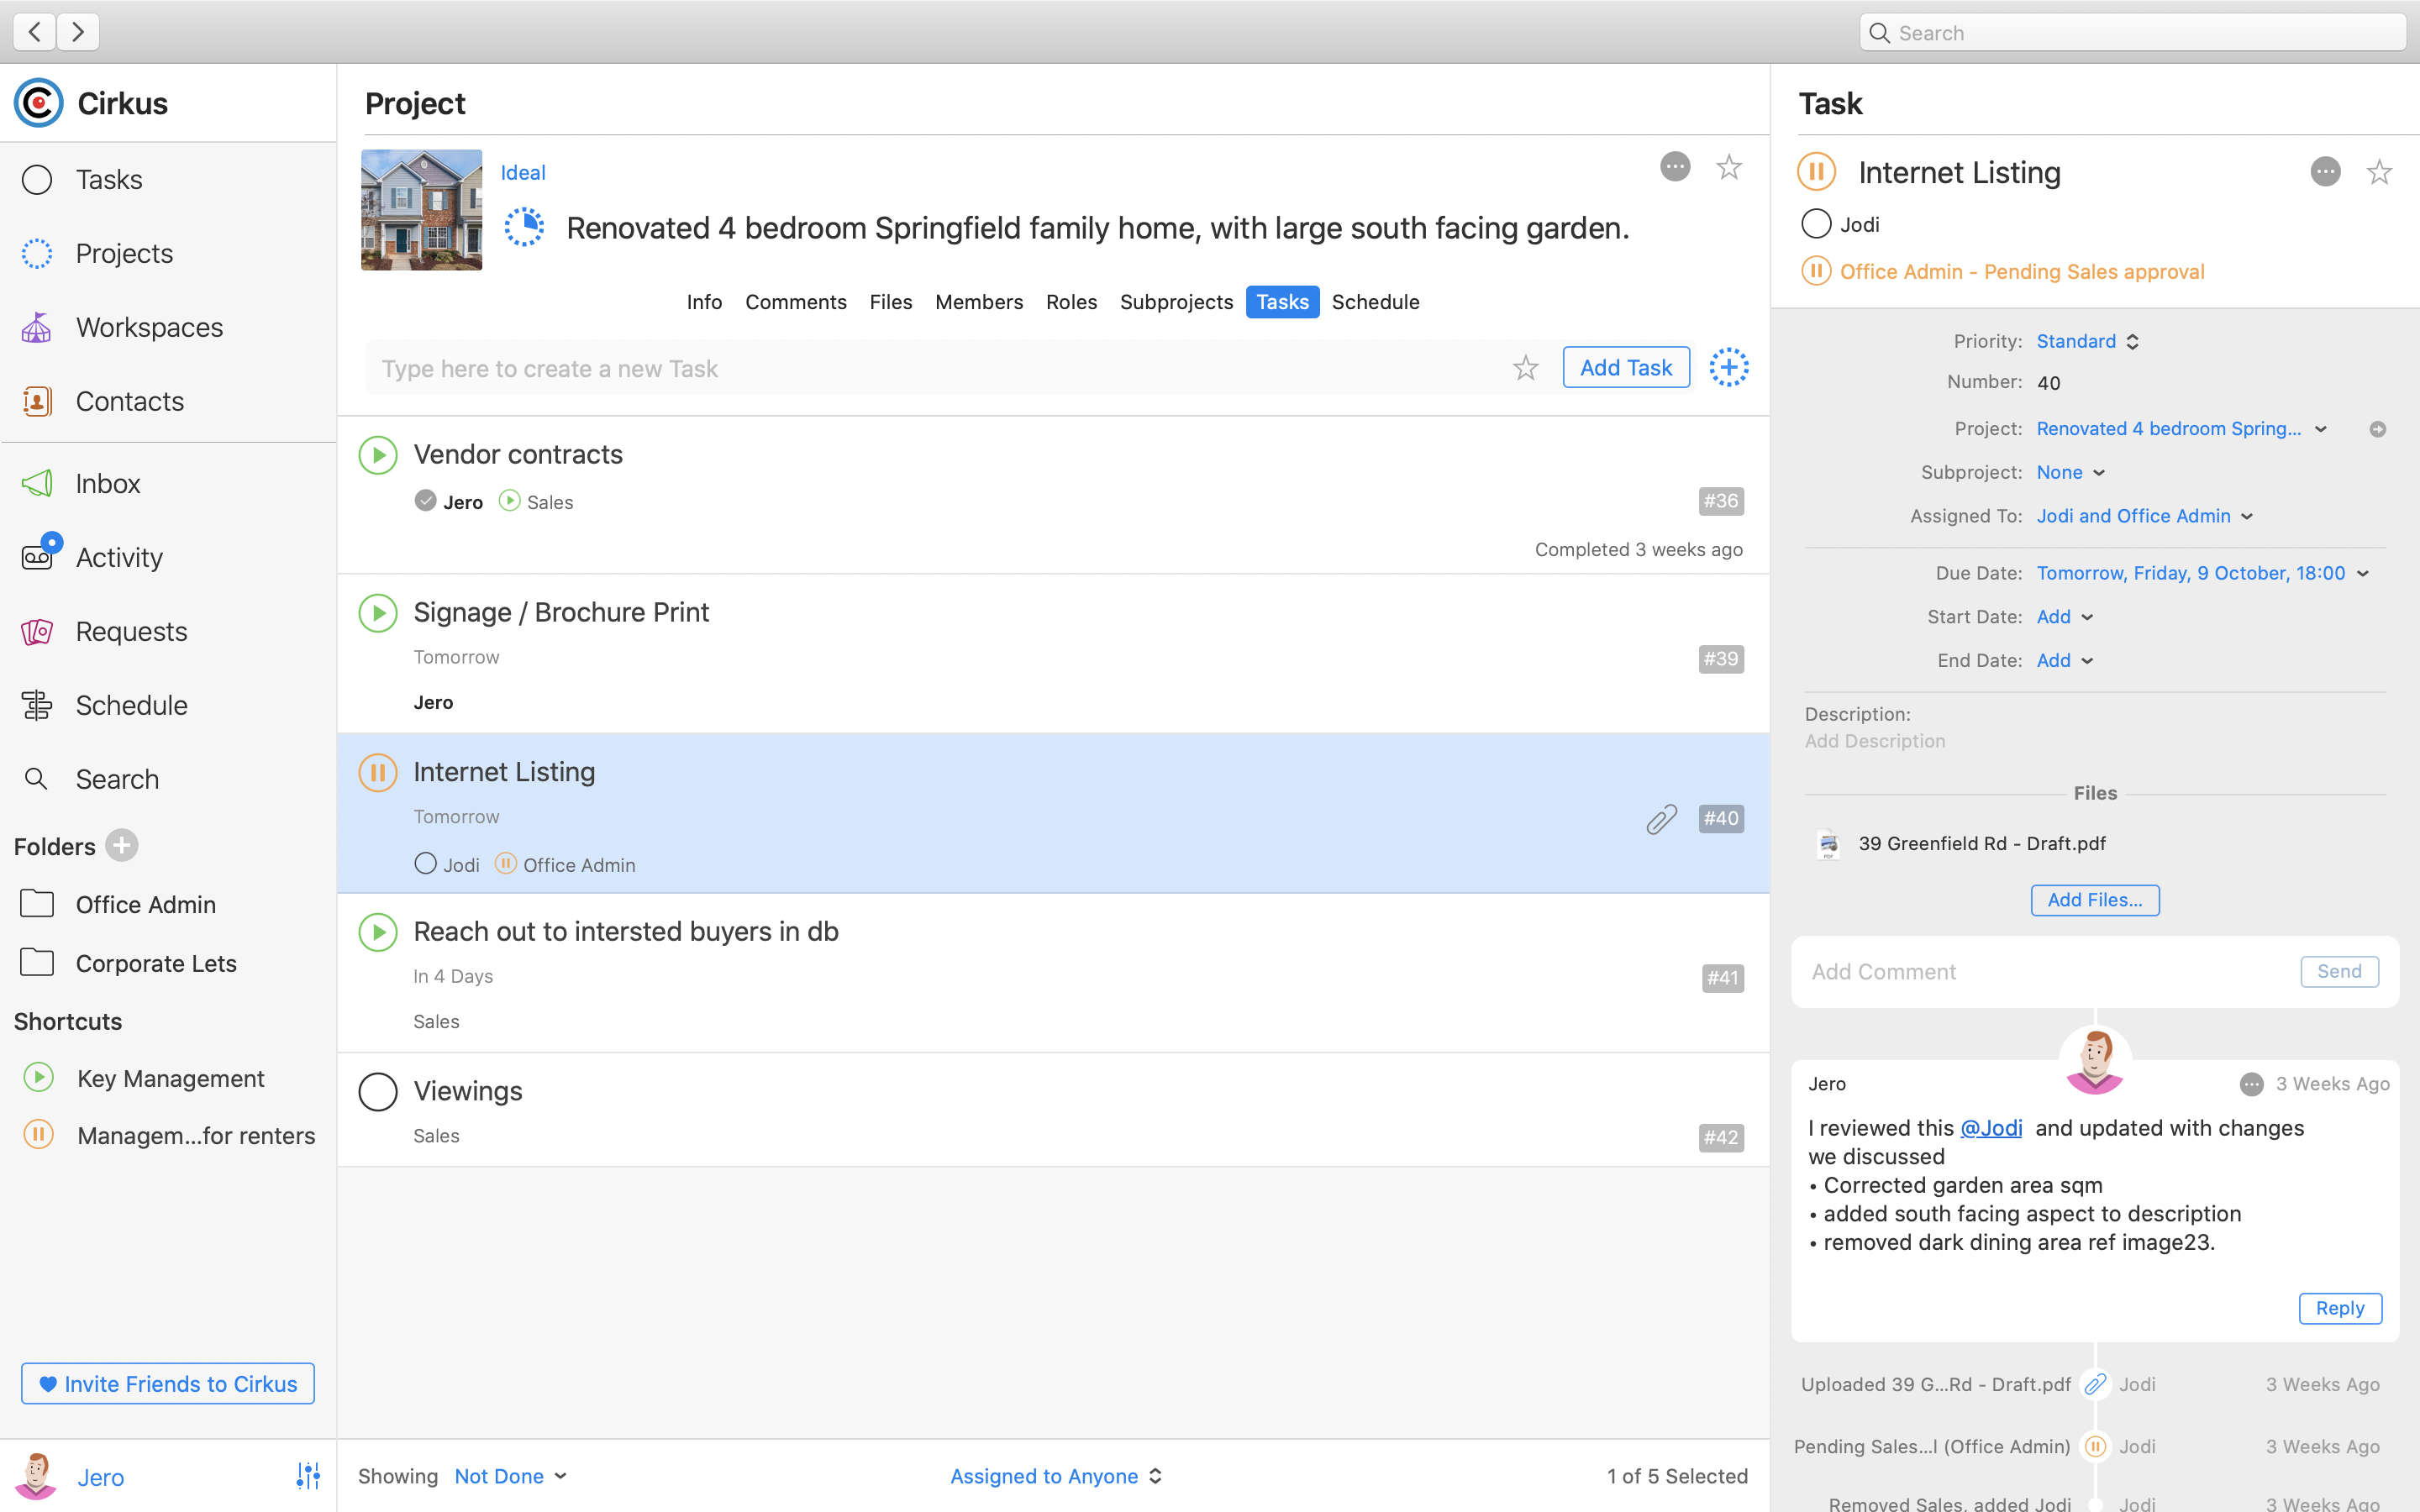The image size is (2420, 1512).
Task: Open the settings sliders icon beside Jero
Action: coord(308,1476)
